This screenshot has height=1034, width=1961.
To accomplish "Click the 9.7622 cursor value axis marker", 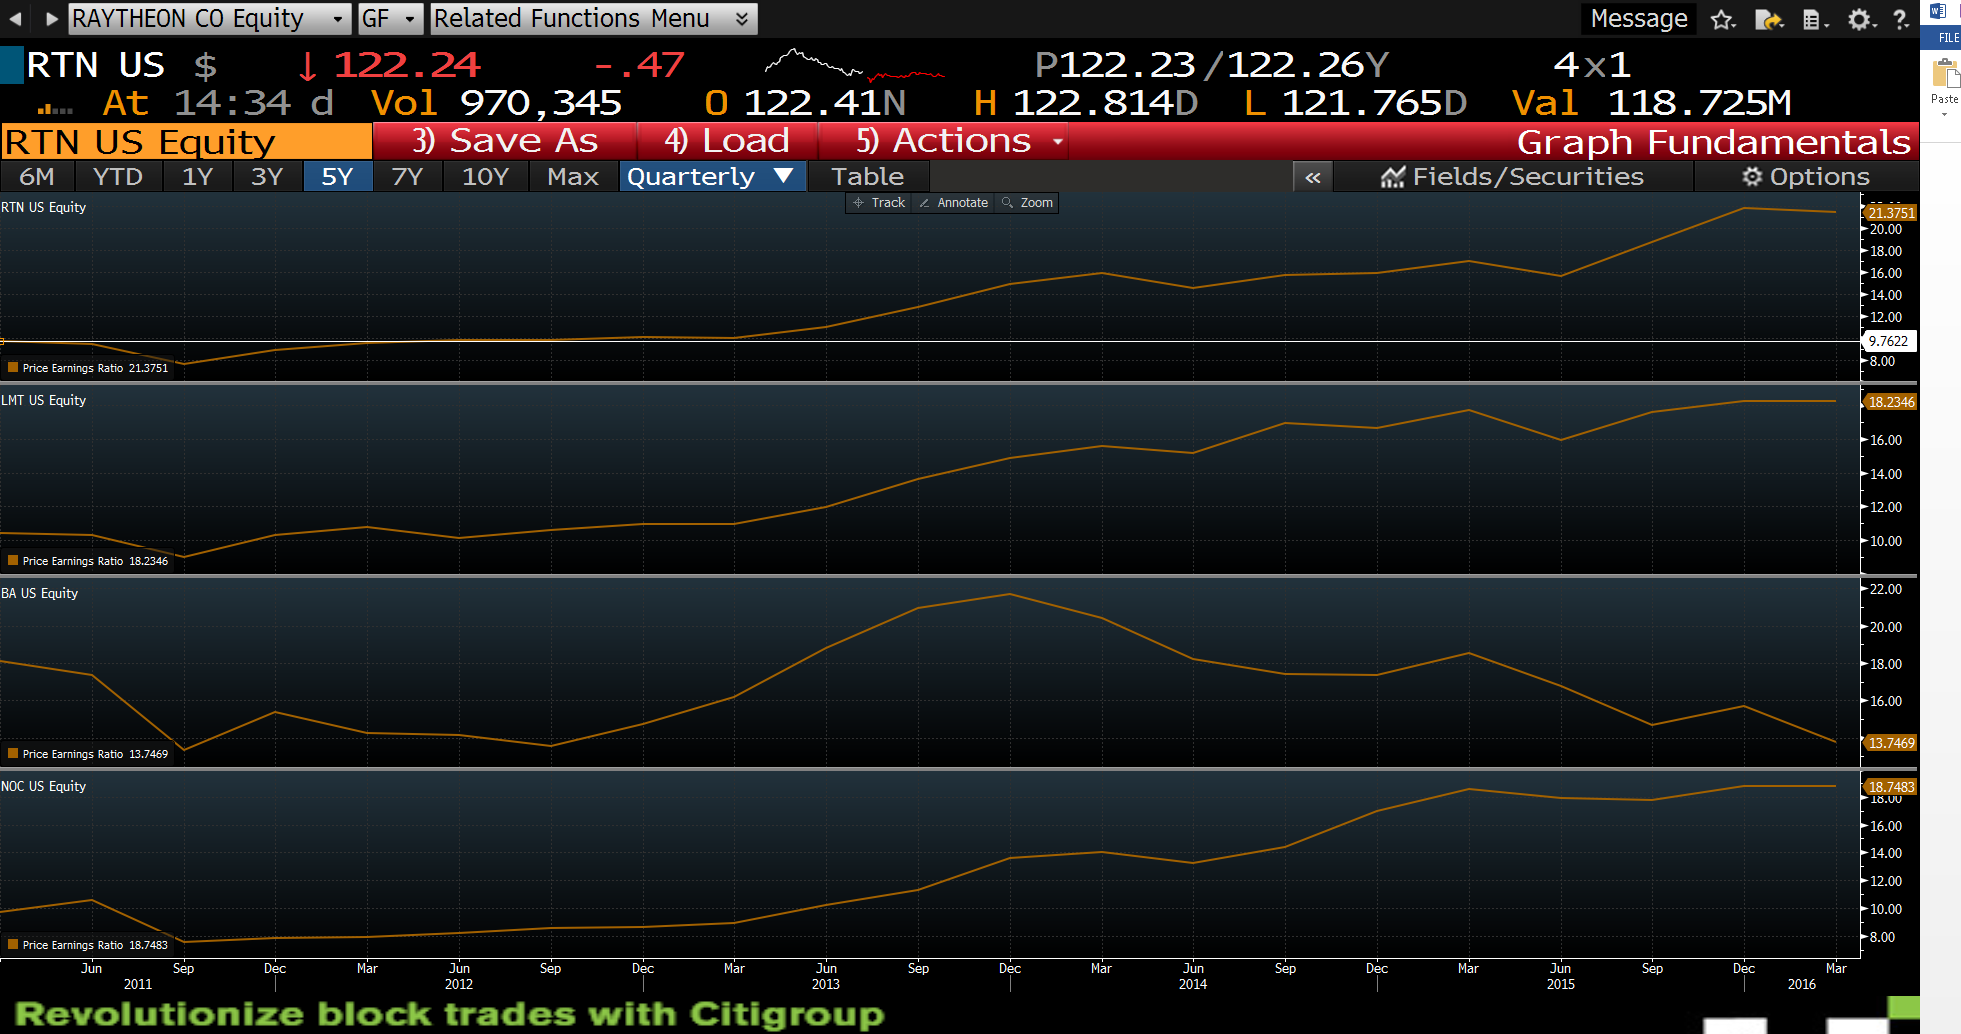I will (1888, 341).
